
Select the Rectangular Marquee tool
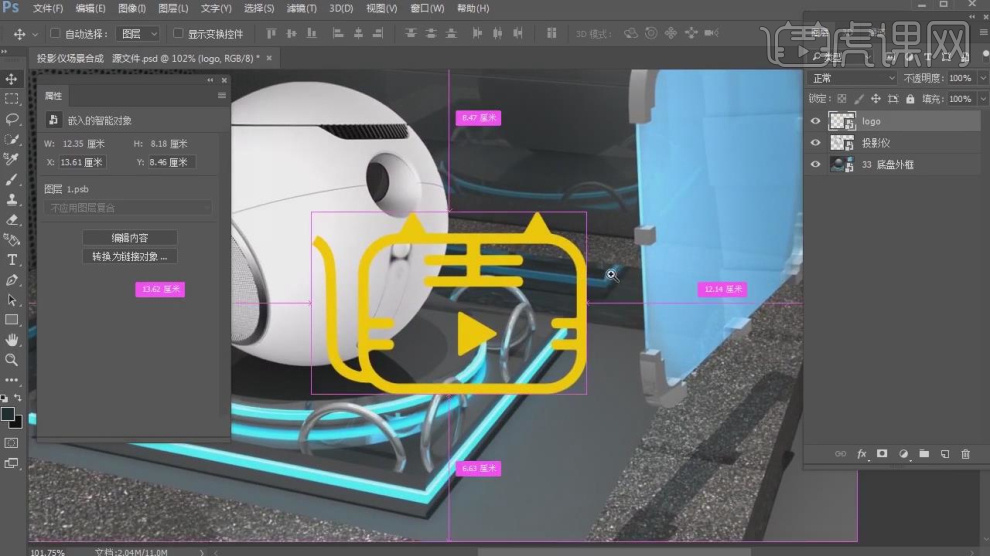click(12, 99)
